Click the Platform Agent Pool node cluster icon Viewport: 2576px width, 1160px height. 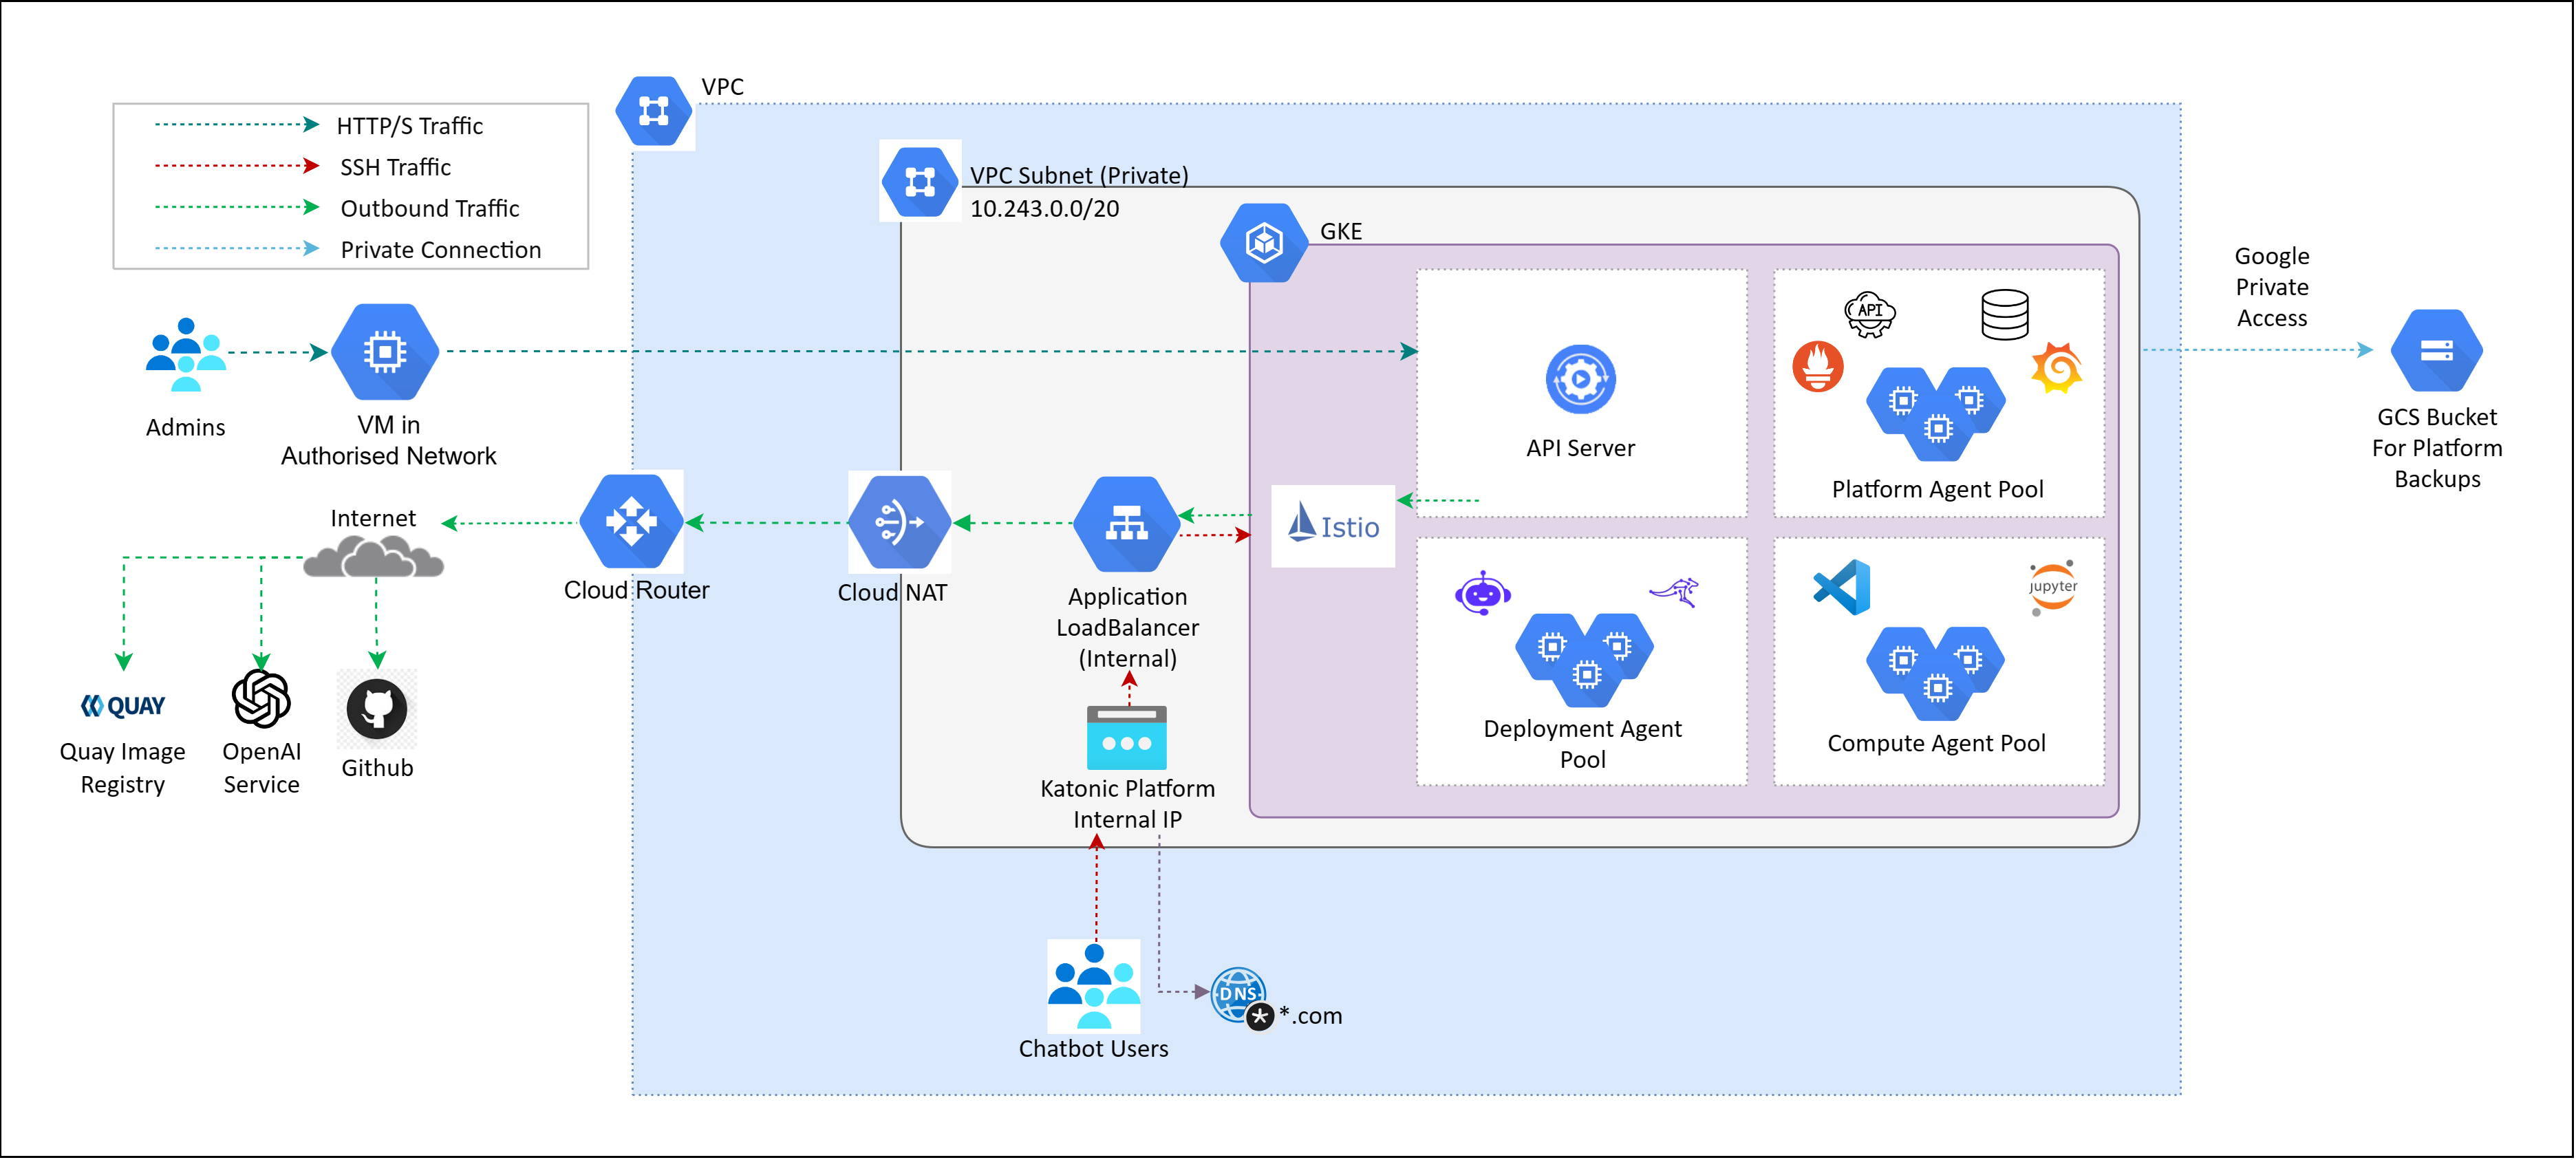[1937, 414]
